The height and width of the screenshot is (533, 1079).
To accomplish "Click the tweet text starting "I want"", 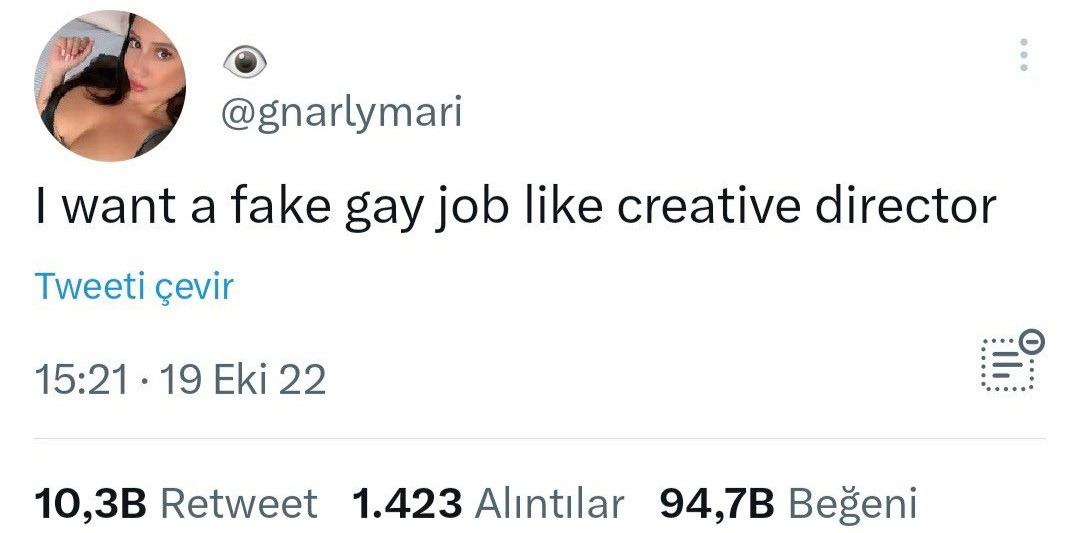I will pyautogui.click(x=515, y=207).
